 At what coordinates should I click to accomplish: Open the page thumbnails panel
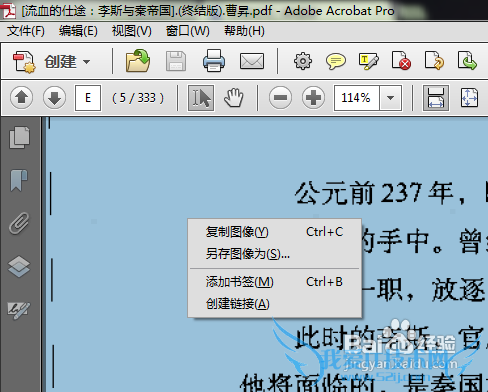click(x=19, y=137)
